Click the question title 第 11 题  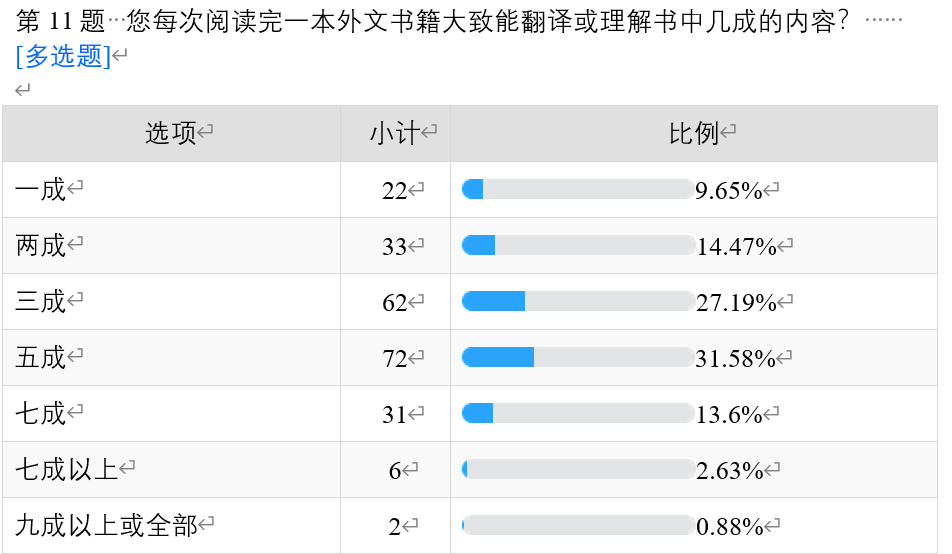point(58,23)
